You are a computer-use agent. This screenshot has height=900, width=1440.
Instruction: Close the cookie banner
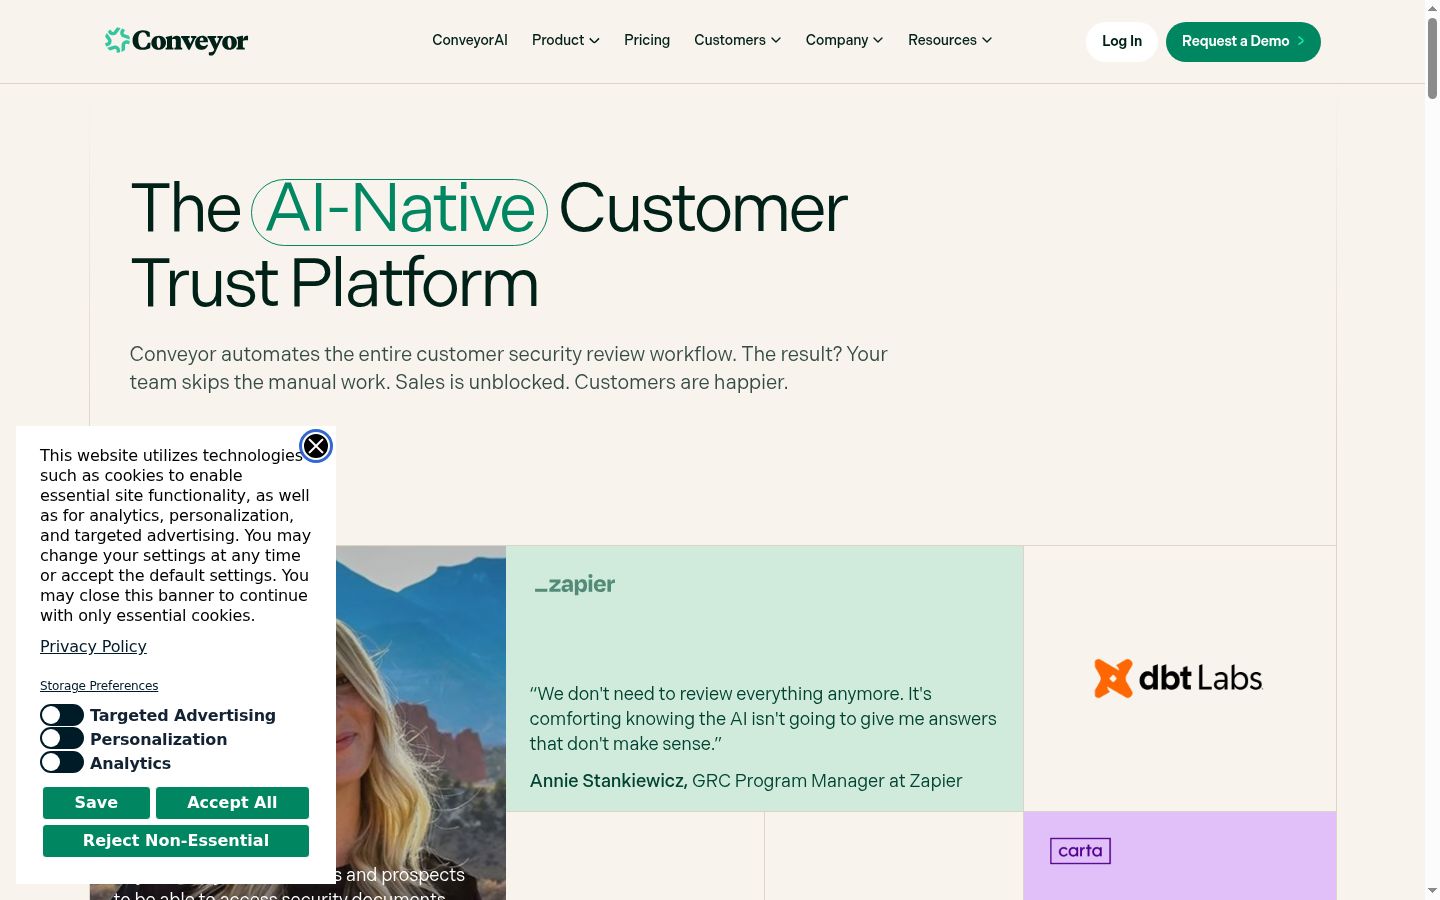pyautogui.click(x=316, y=446)
